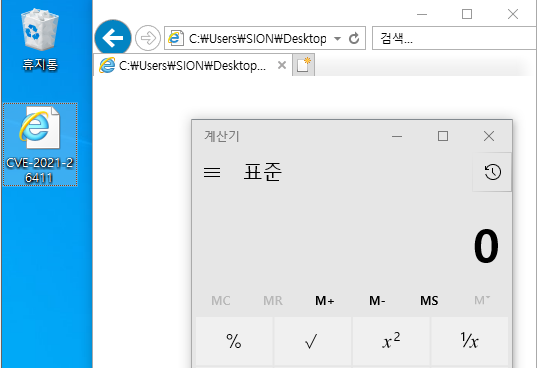537x368 pixels.
Task: Open the memory list M dropdown
Action: point(482,301)
